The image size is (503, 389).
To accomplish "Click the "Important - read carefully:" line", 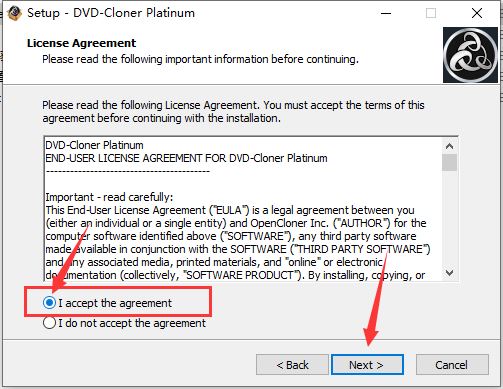I will coord(109,197).
